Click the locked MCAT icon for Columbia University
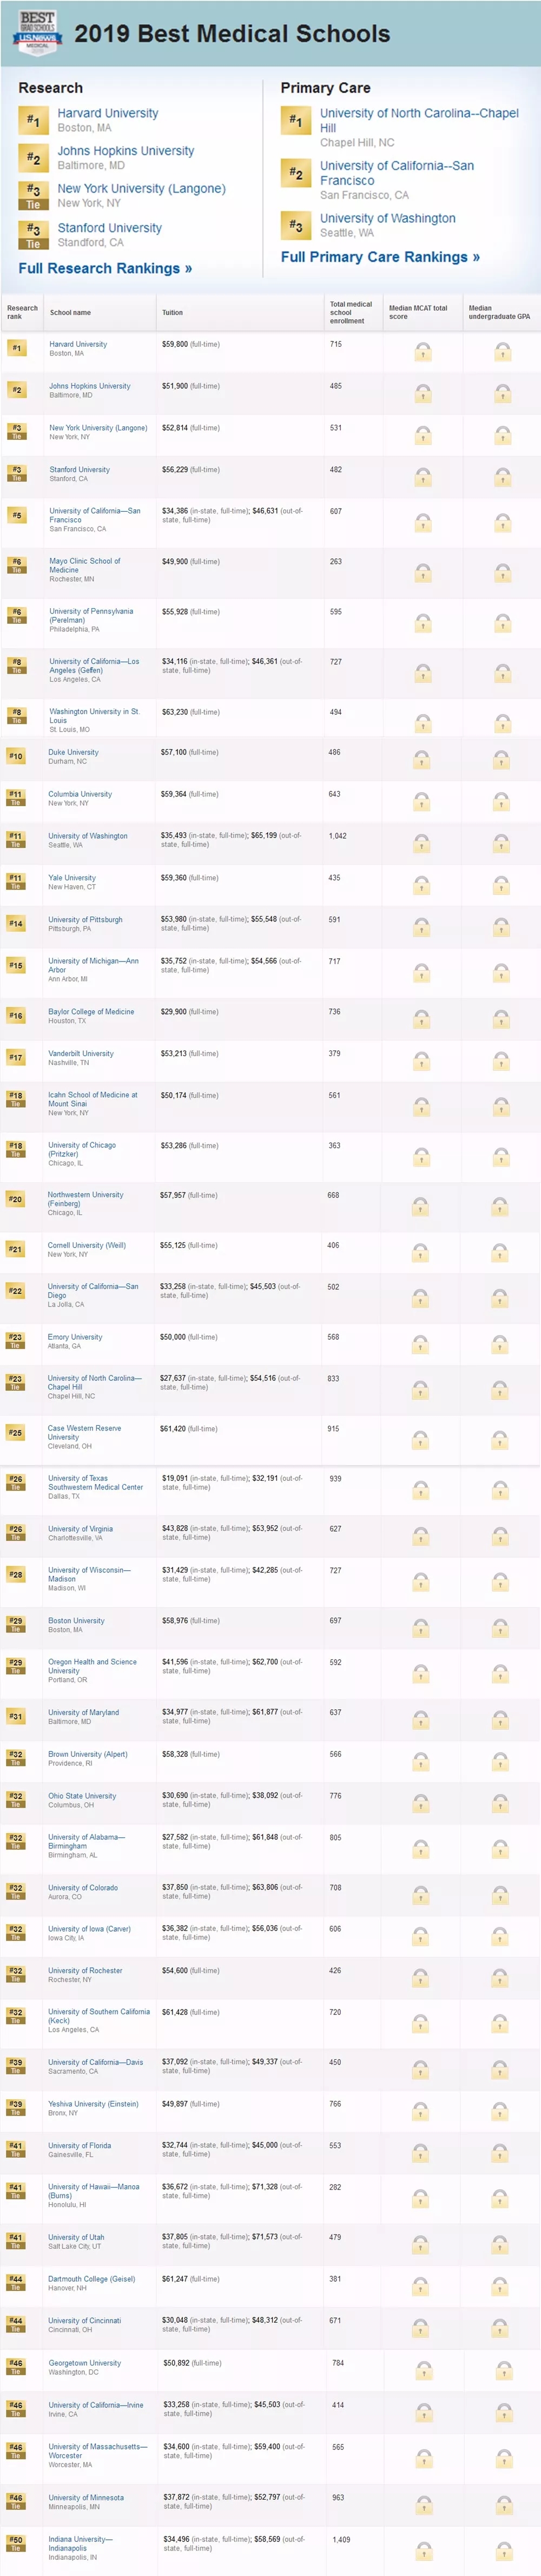The width and height of the screenshot is (541, 2576). point(422,801)
